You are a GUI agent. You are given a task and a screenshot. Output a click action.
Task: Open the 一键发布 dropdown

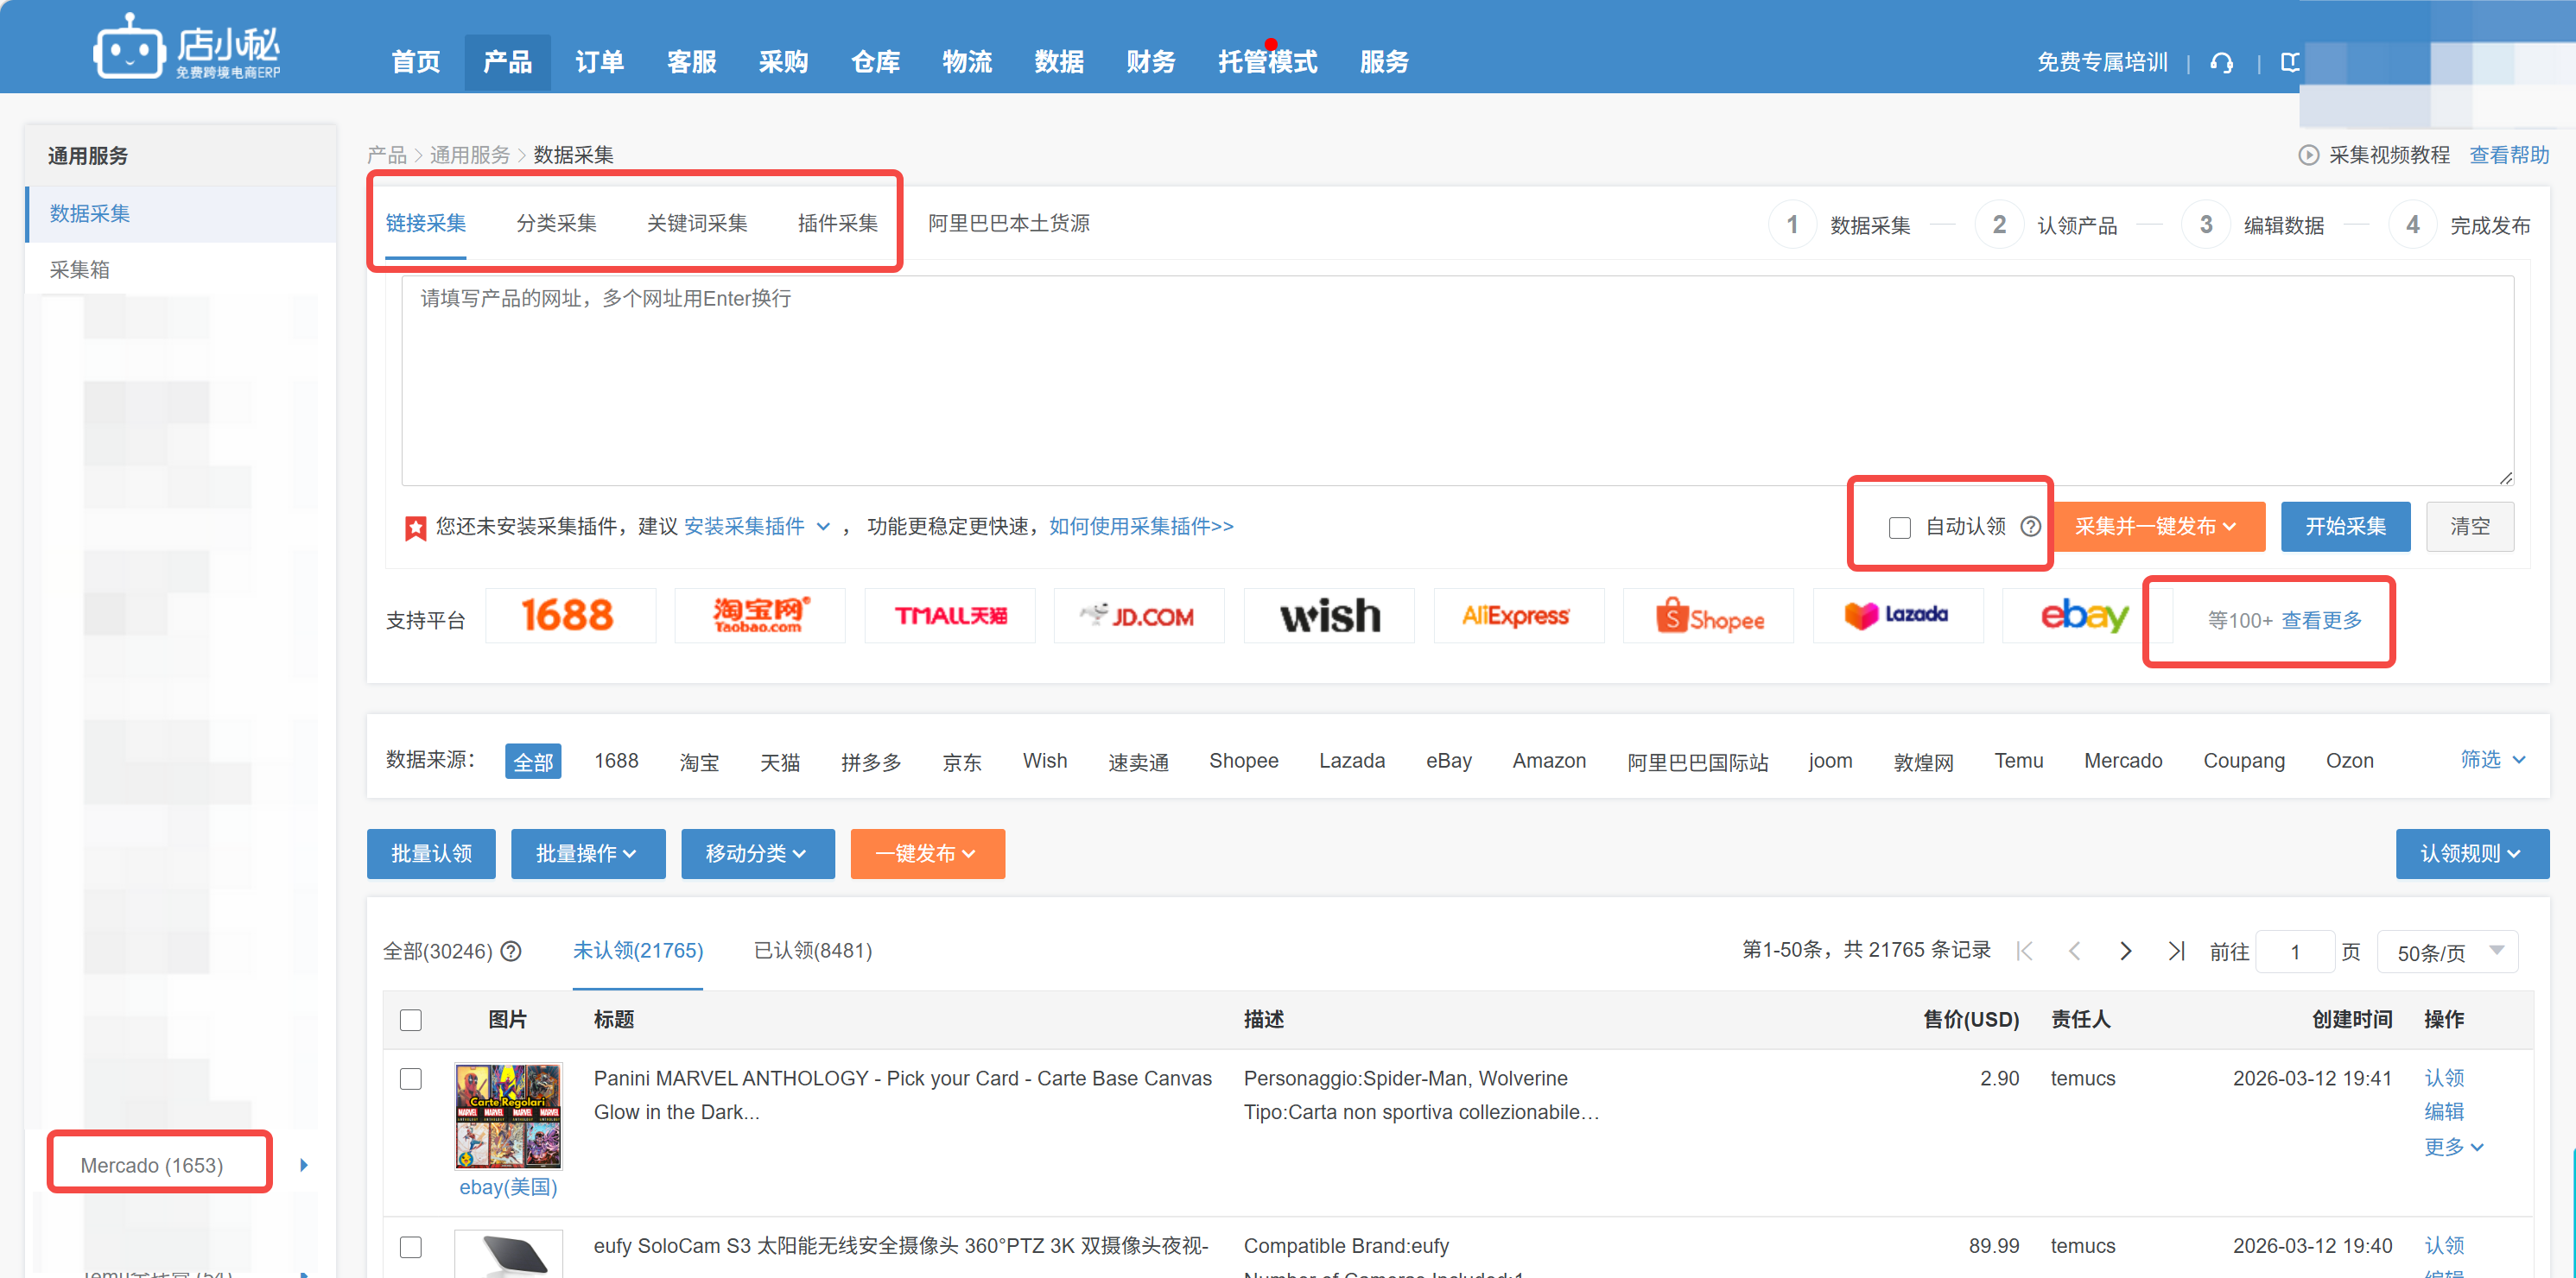pos(927,854)
